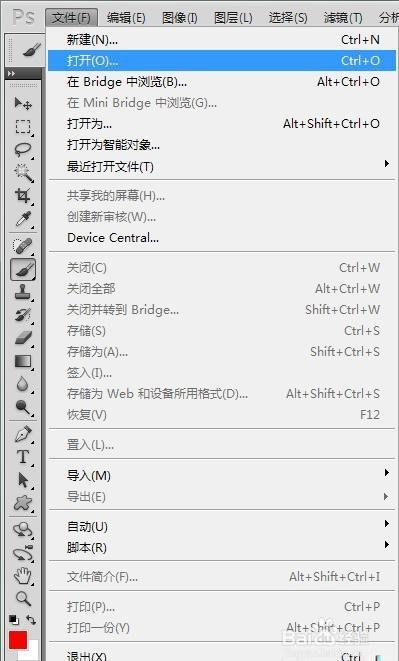Image resolution: width=399 pixels, height=661 pixels.
Task: Select the Rectangular Marquee tool
Action: point(23,126)
